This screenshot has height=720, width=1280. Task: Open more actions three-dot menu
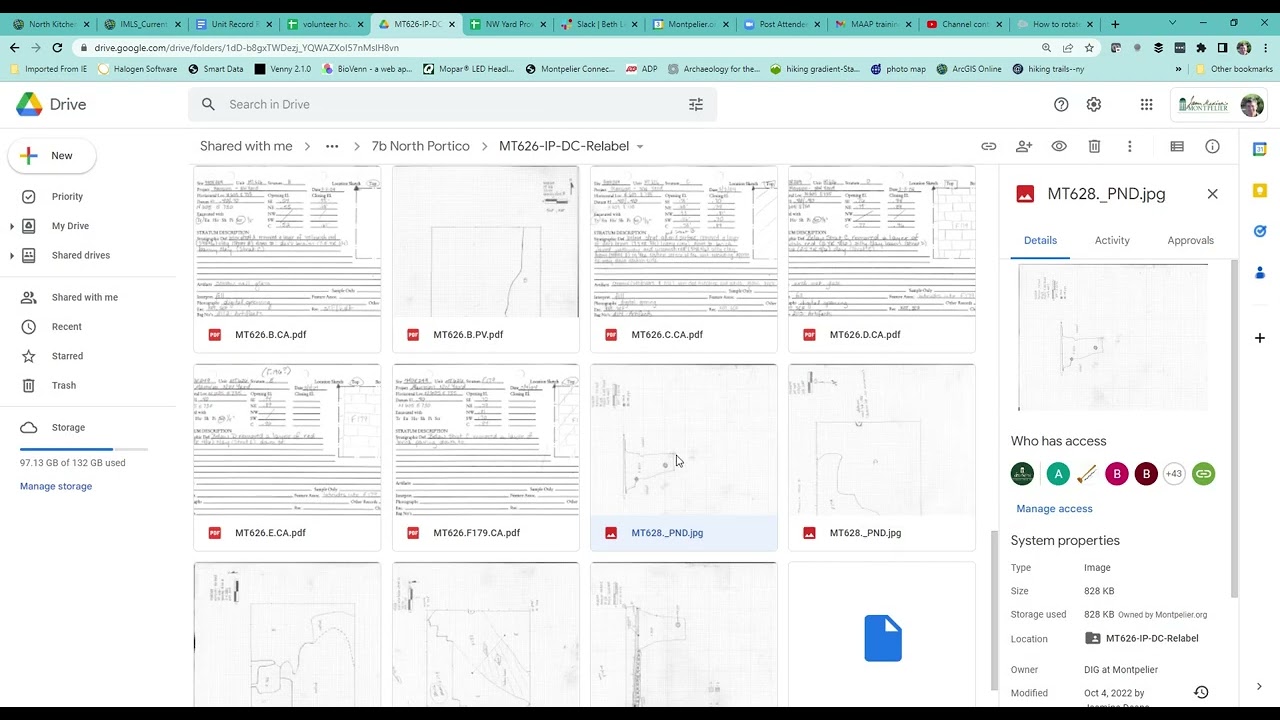pyautogui.click(x=1130, y=146)
